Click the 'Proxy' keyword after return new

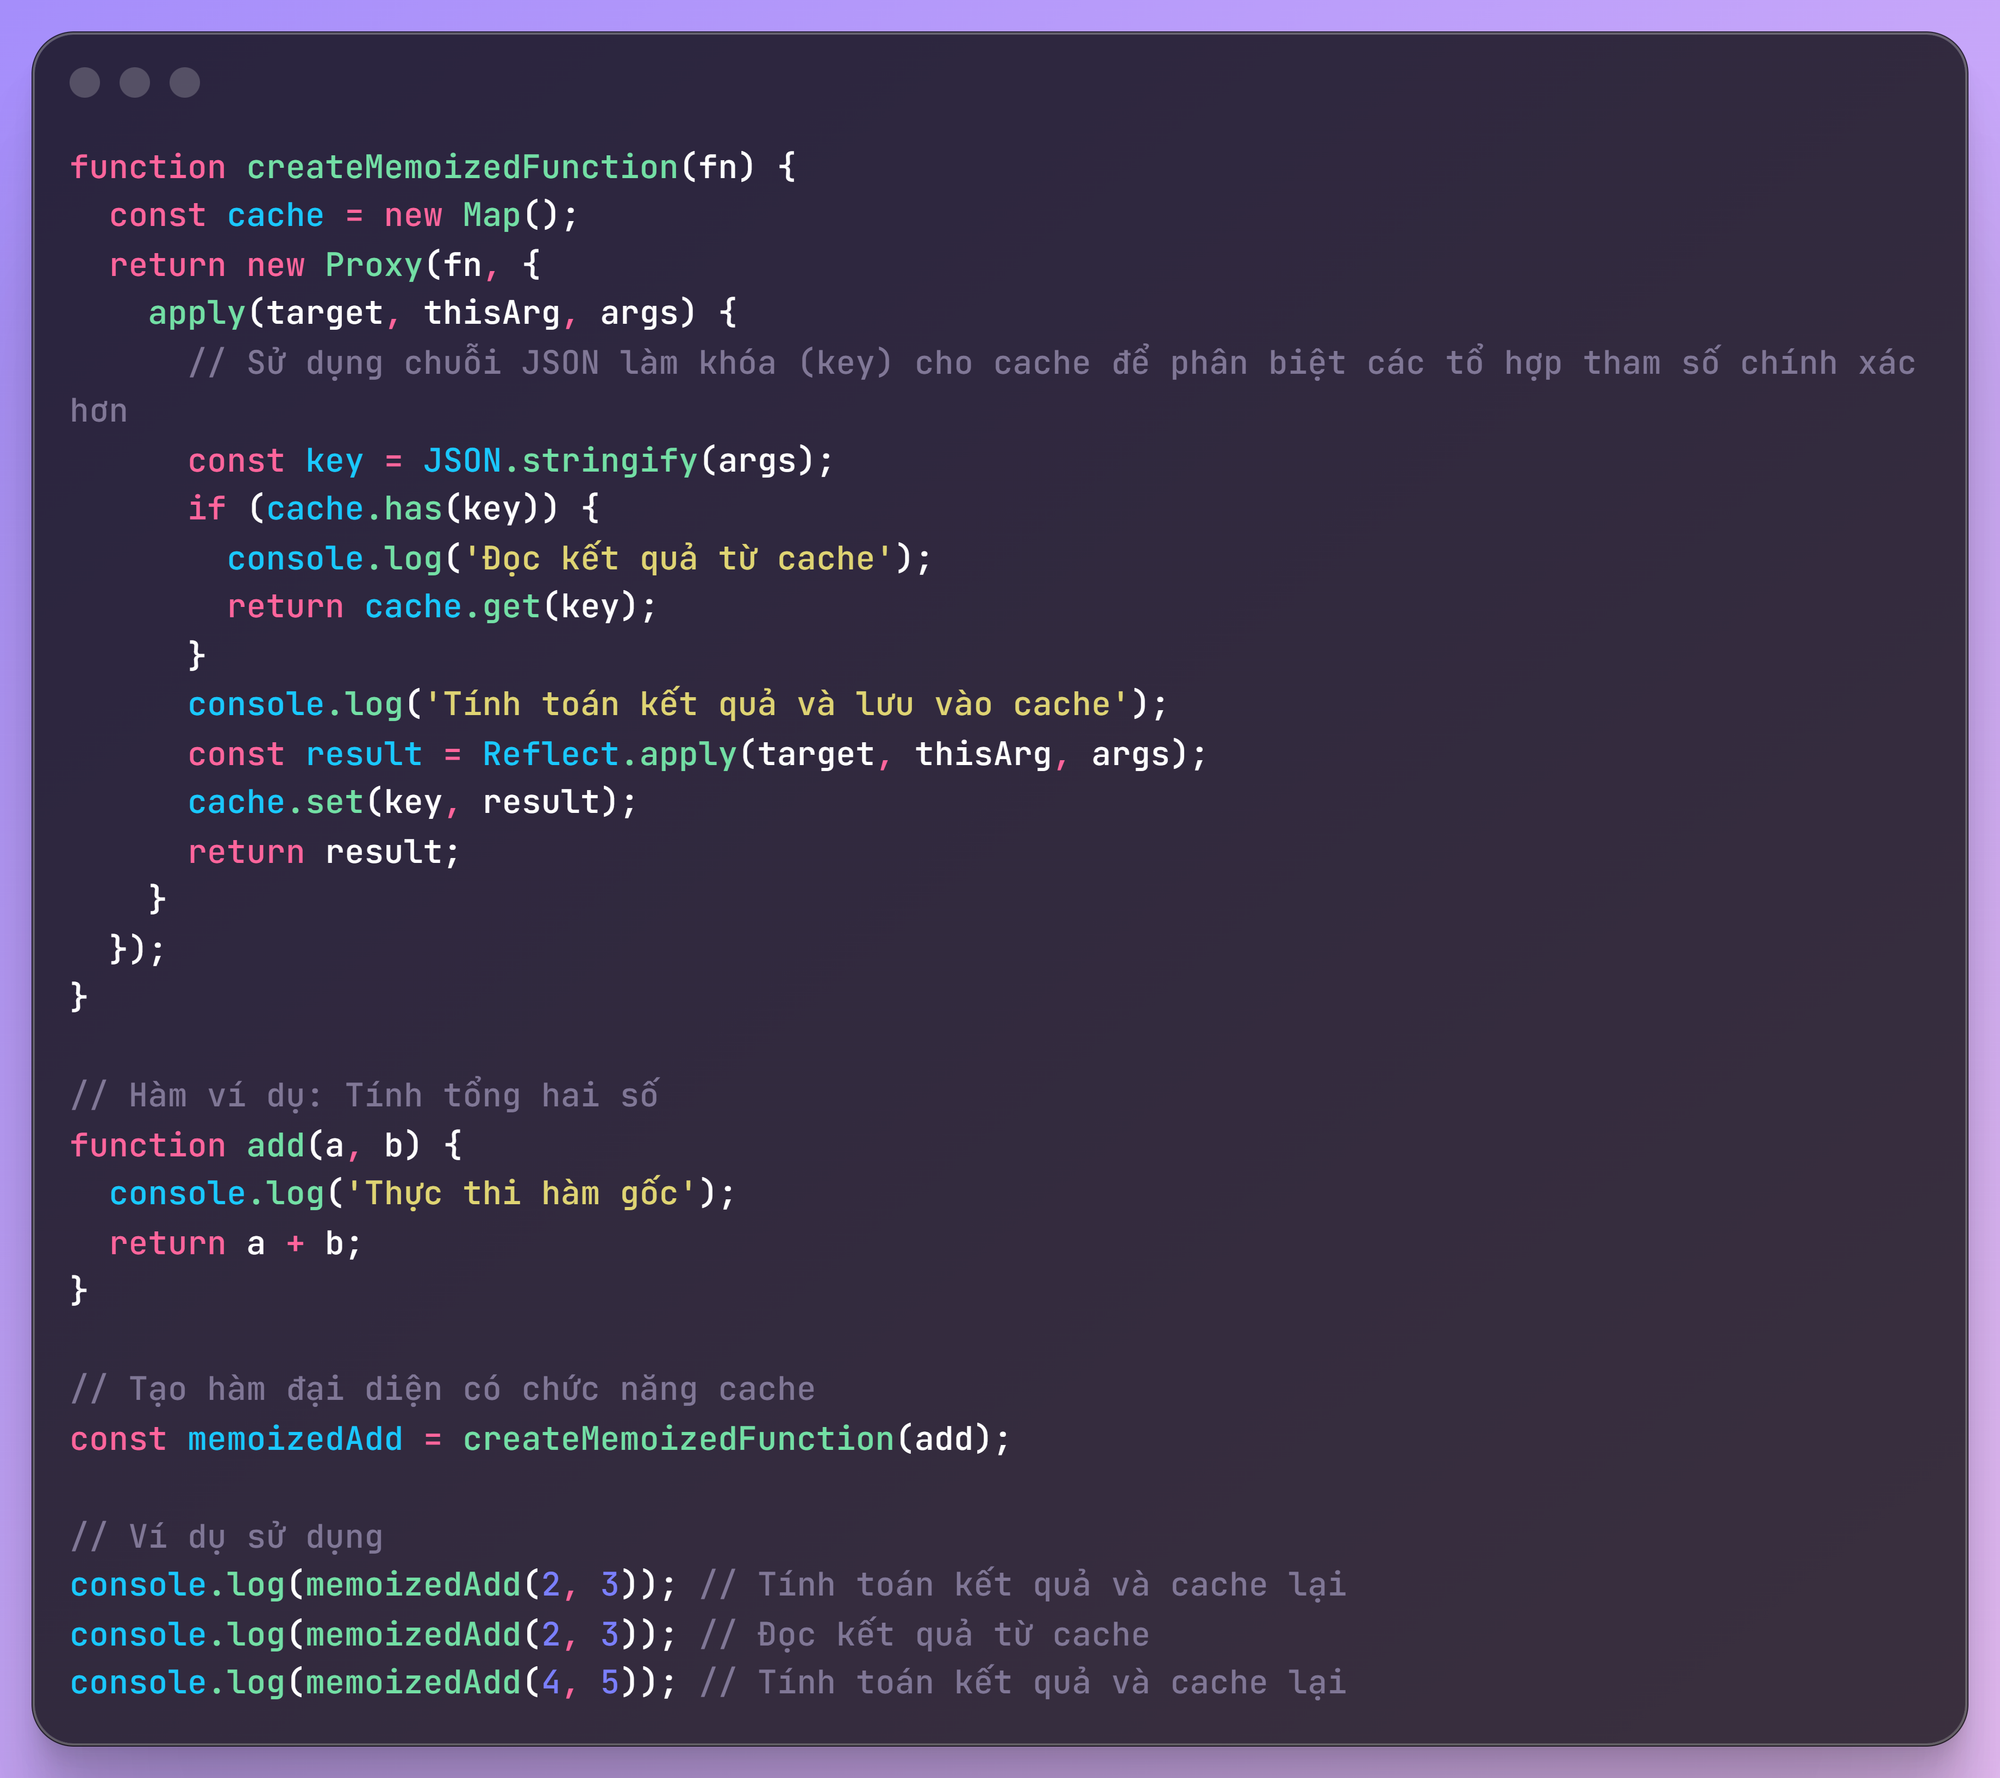[374, 265]
